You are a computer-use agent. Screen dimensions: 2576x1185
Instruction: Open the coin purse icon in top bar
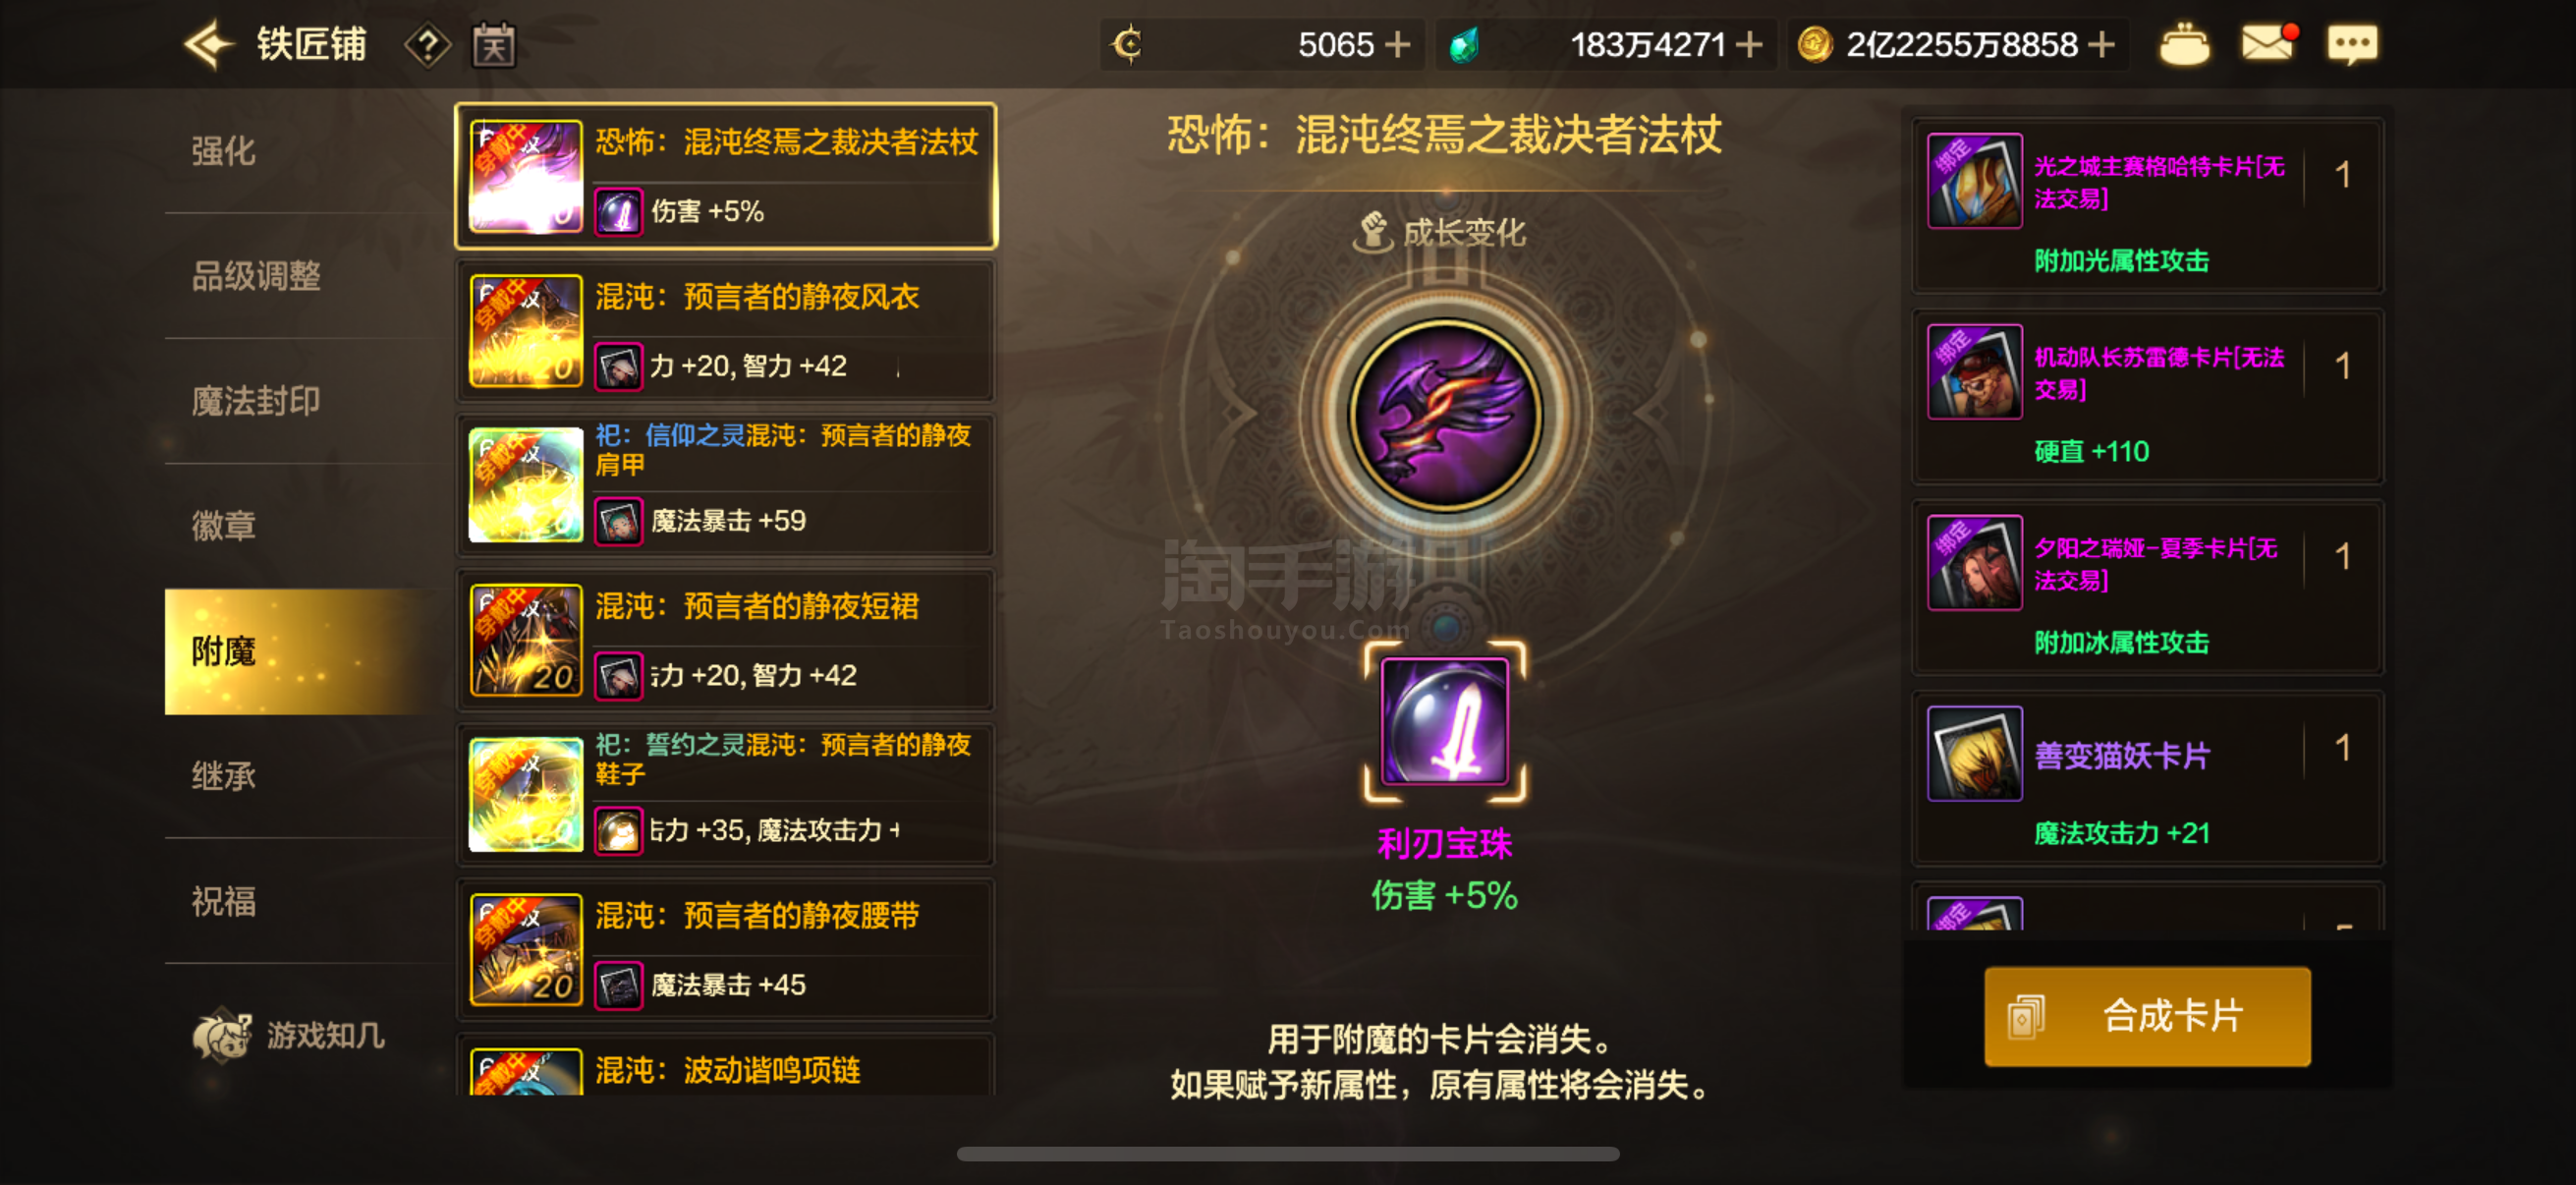click(x=2184, y=44)
